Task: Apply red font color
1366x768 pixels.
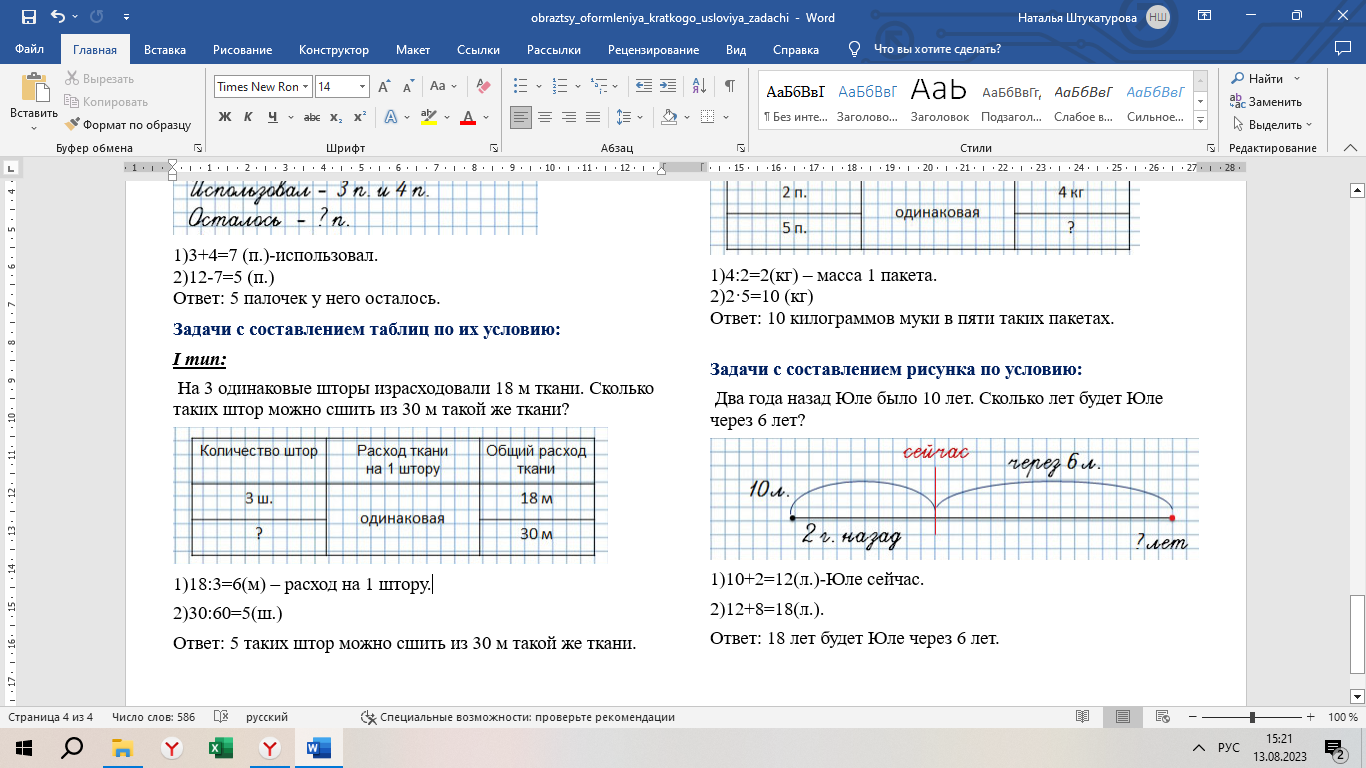Action: [x=467, y=117]
